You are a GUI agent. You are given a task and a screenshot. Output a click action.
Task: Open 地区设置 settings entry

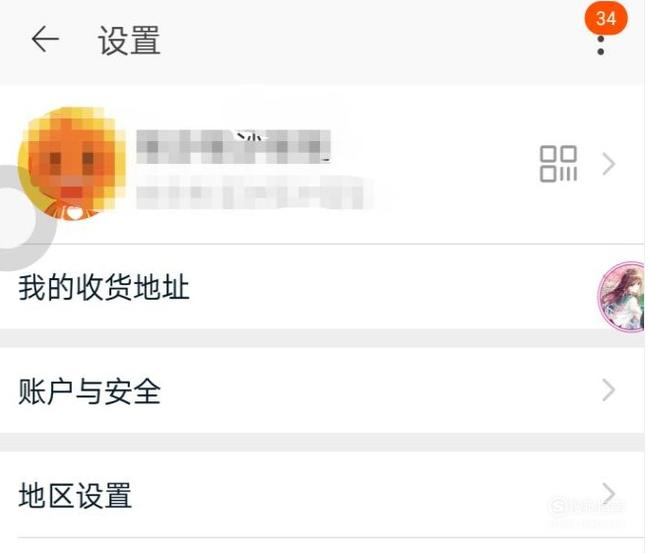(322, 495)
